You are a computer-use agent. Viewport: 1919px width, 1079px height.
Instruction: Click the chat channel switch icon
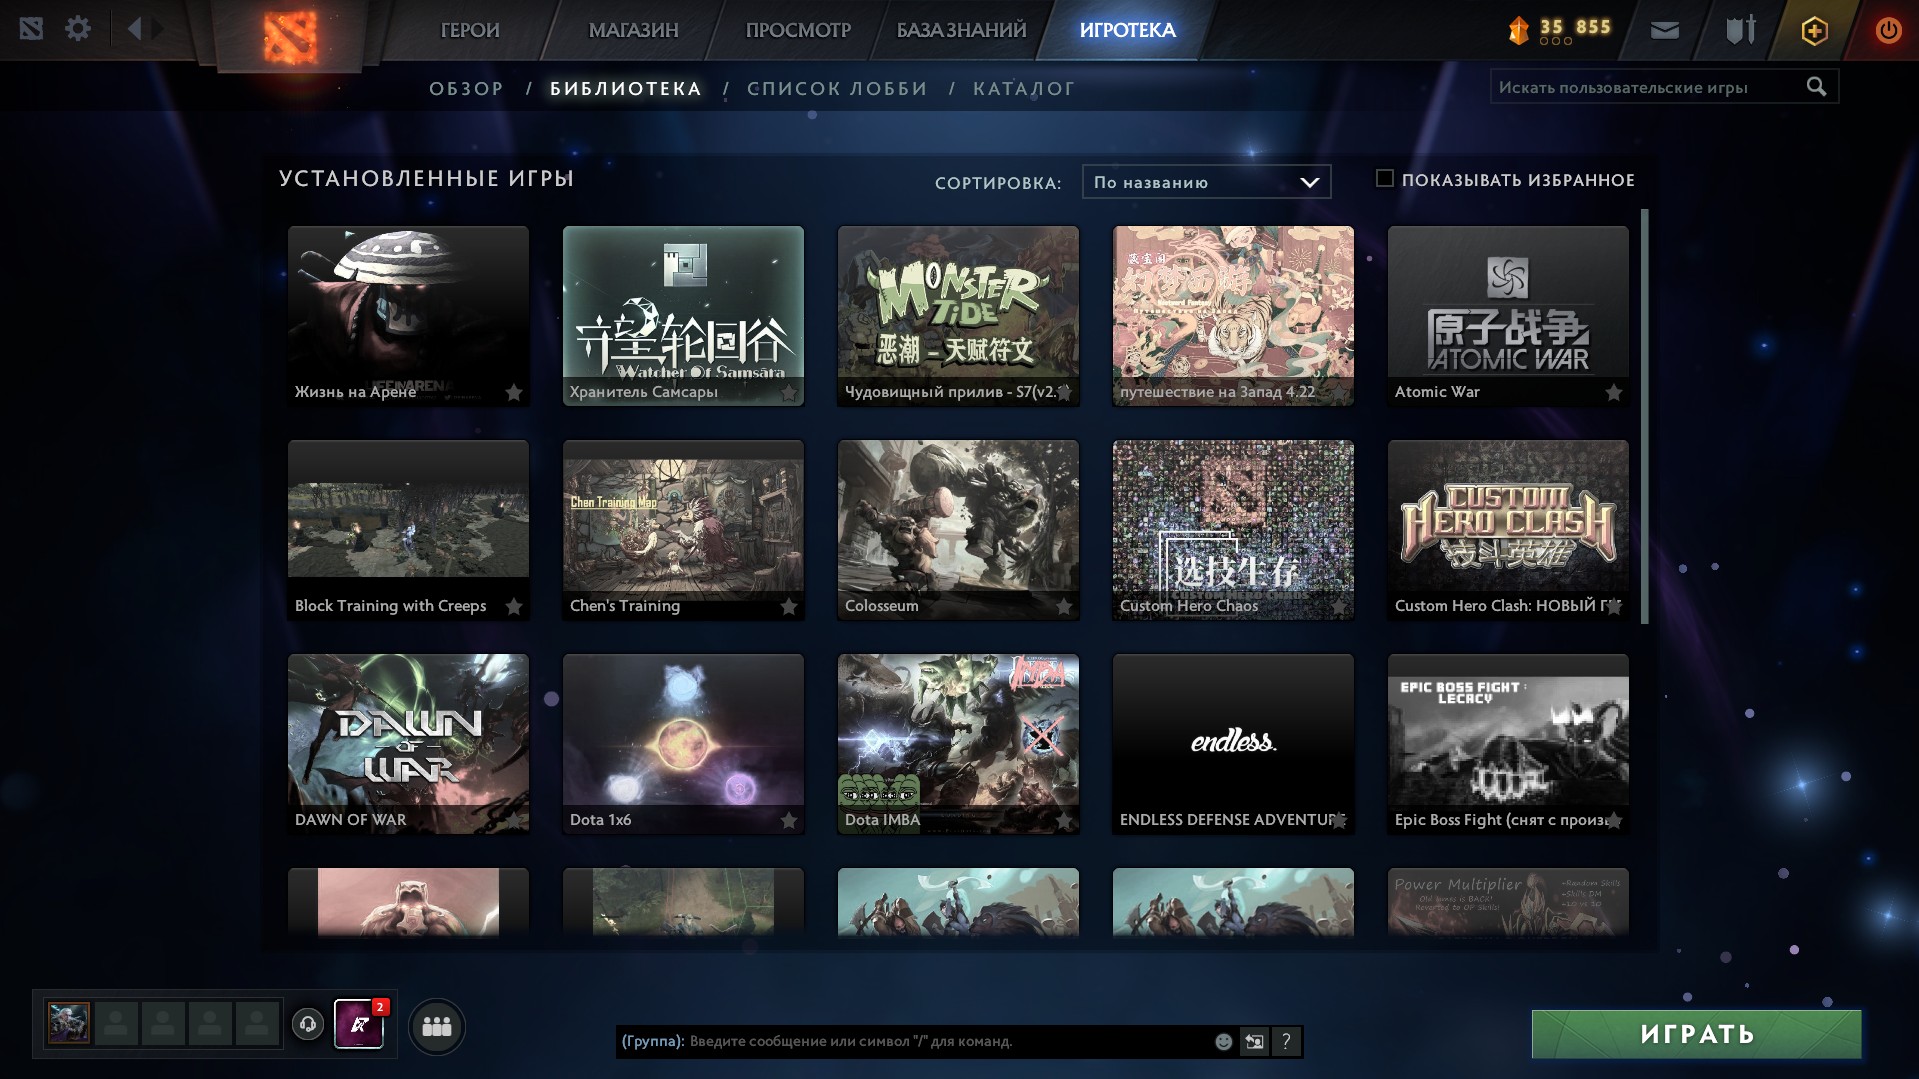pos(1254,1041)
